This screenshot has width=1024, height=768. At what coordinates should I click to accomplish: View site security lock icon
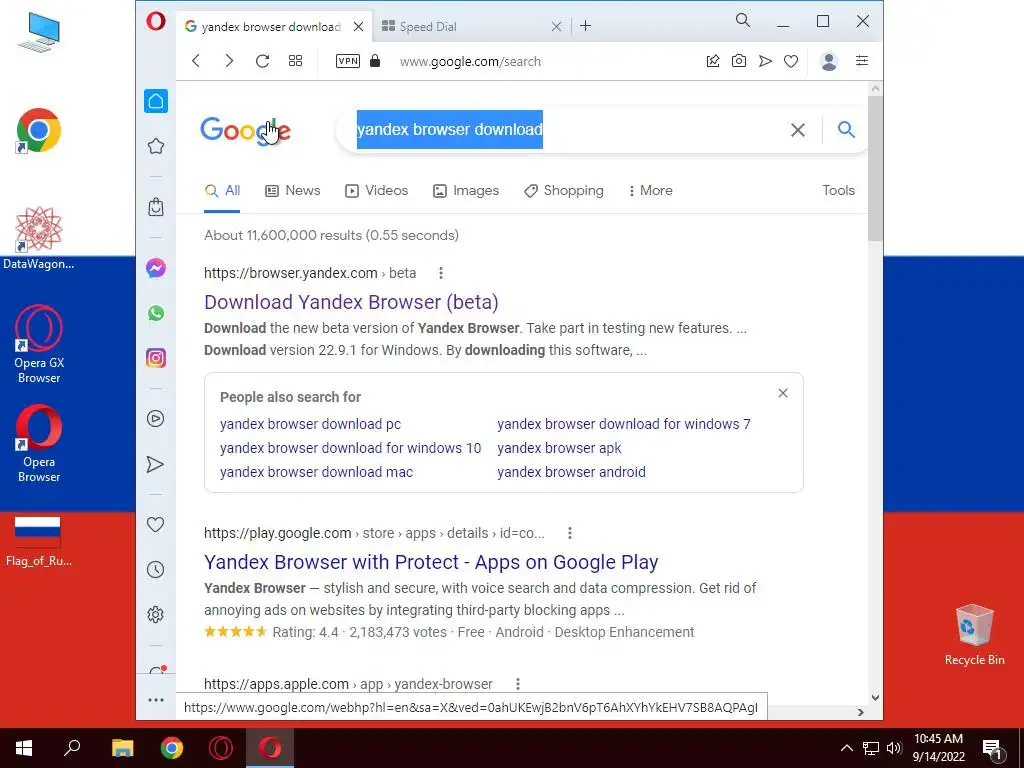coord(375,61)
